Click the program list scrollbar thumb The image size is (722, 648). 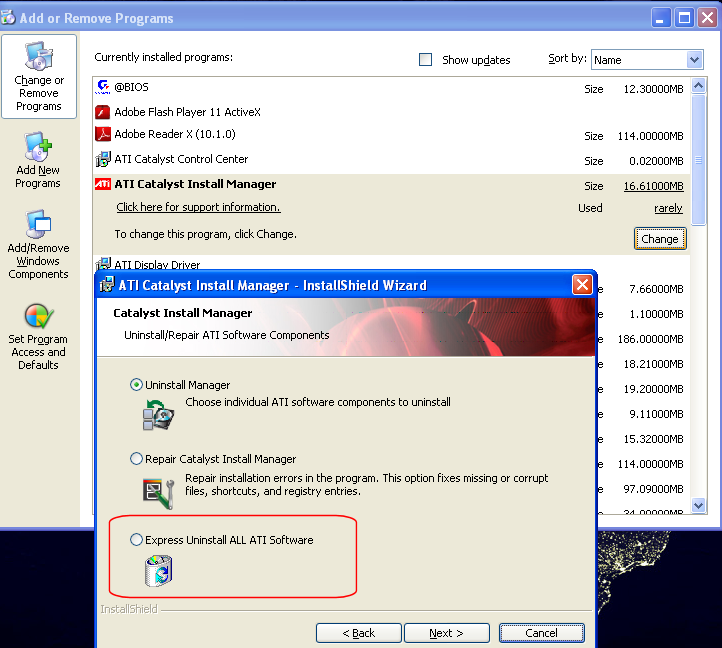coord(699,160)
